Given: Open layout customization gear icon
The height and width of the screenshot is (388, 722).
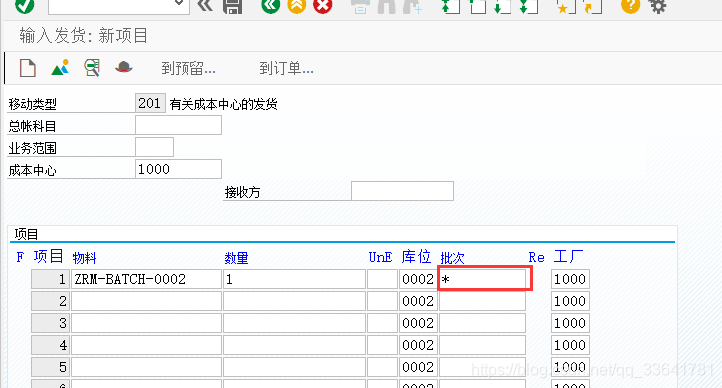Looking at the screenshot, I should click(658, 6).
